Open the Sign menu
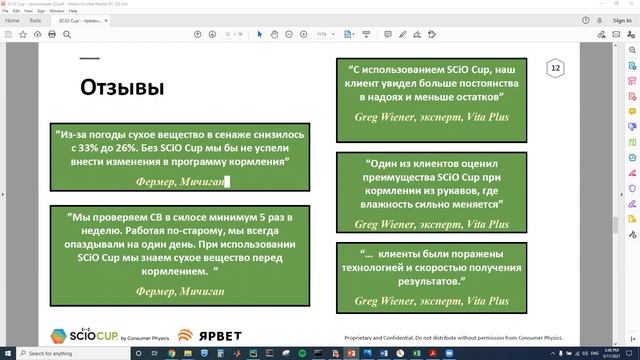 [41, 11]
